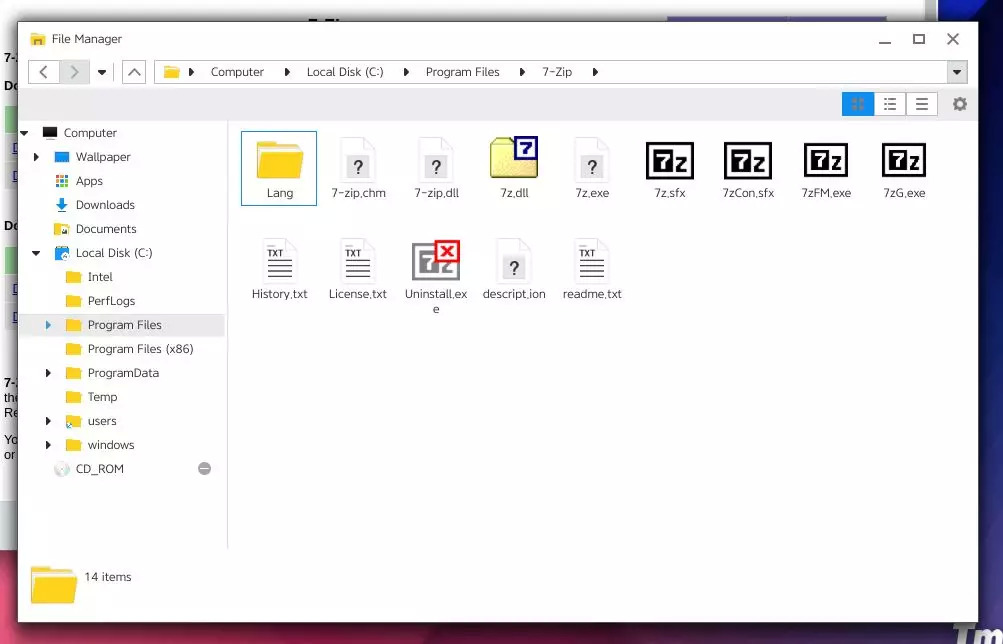Screen dimensions: 1003x644
Task: Select the readme.txt file
Action: coord(592,262)
